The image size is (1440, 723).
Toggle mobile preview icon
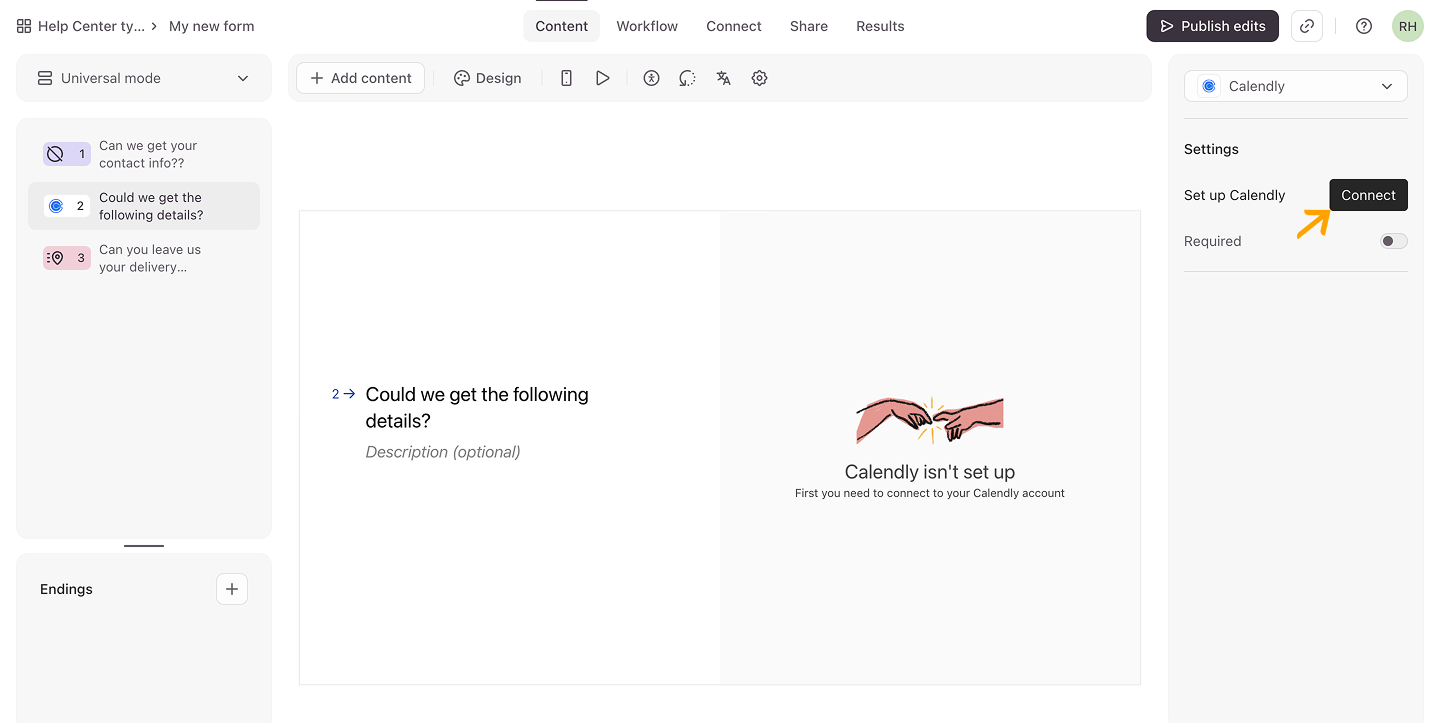(566, 78)
